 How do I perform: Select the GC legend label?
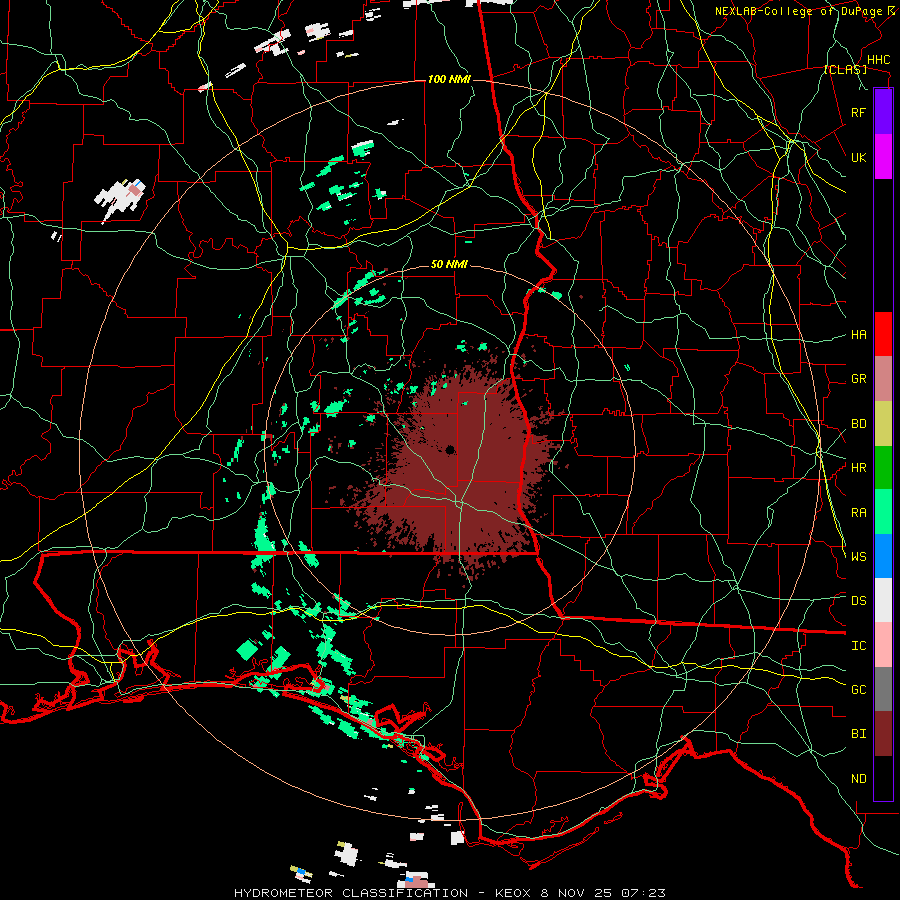[858, 690]
